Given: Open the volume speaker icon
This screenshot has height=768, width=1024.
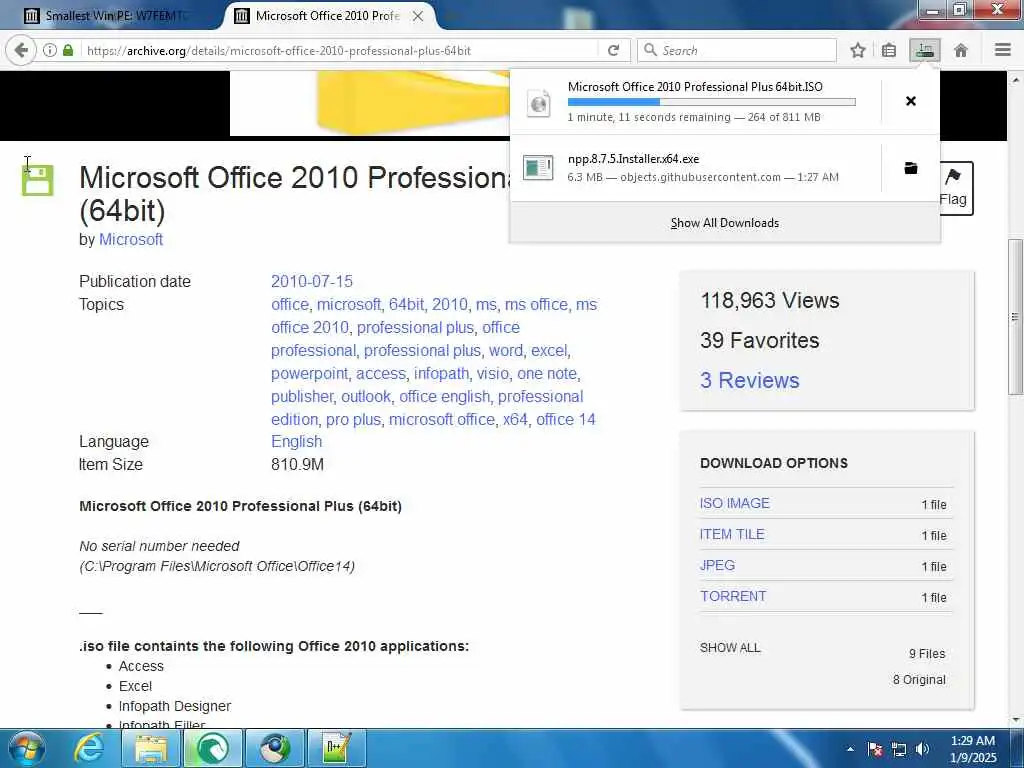Looking at the screenshot, I should [x=923, y=749].
